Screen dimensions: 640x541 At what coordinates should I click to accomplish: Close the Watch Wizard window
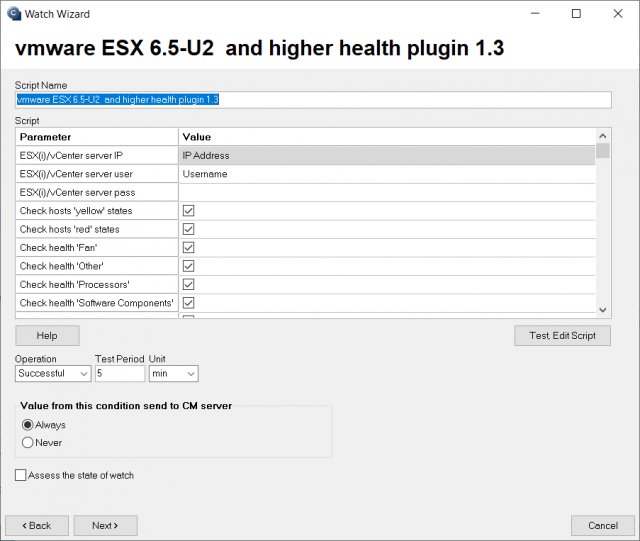point(618,13)
